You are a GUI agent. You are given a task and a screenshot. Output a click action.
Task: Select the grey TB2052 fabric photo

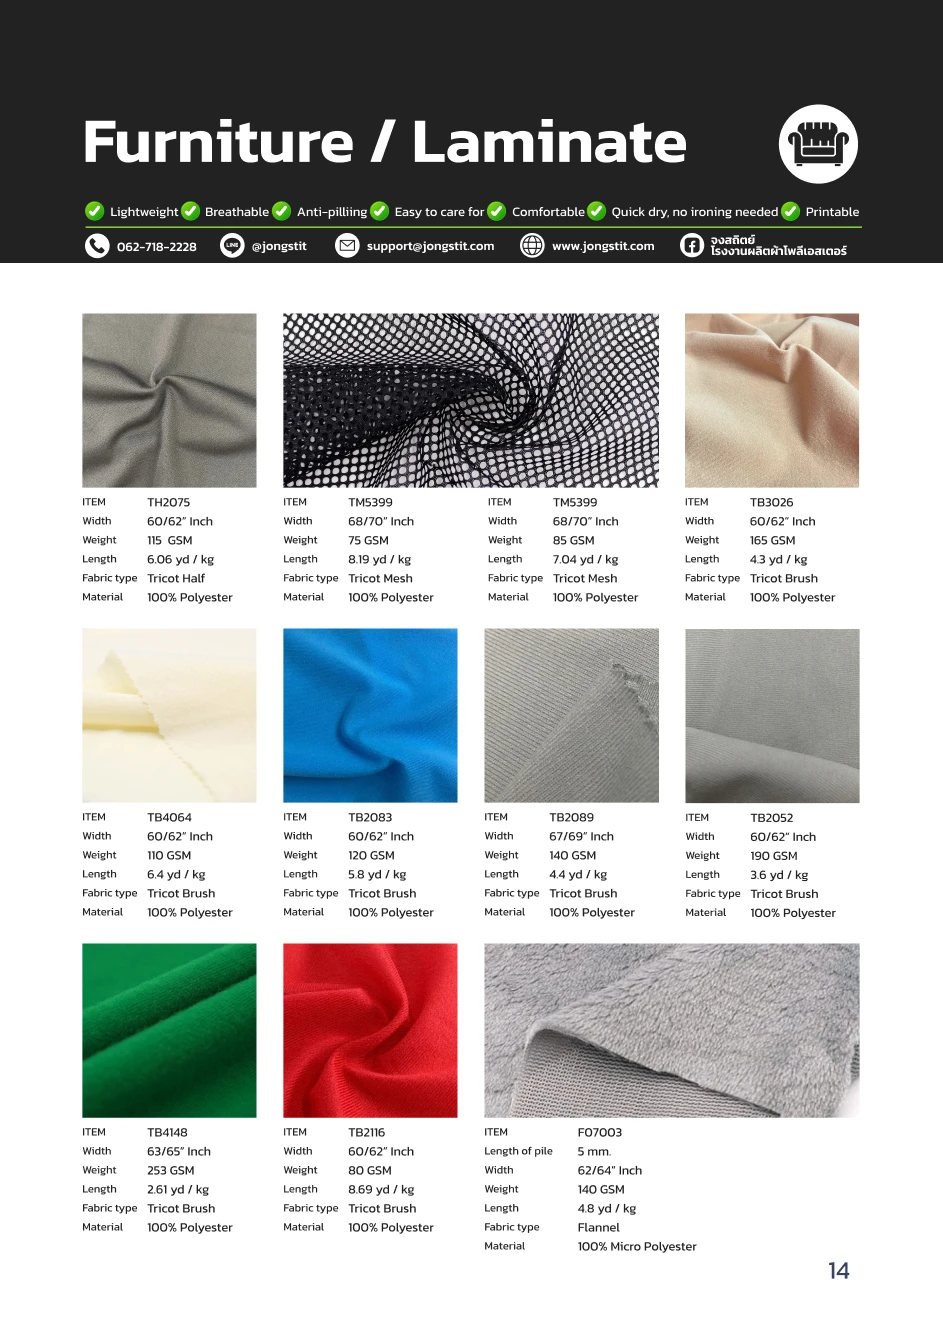pos(772,715)
